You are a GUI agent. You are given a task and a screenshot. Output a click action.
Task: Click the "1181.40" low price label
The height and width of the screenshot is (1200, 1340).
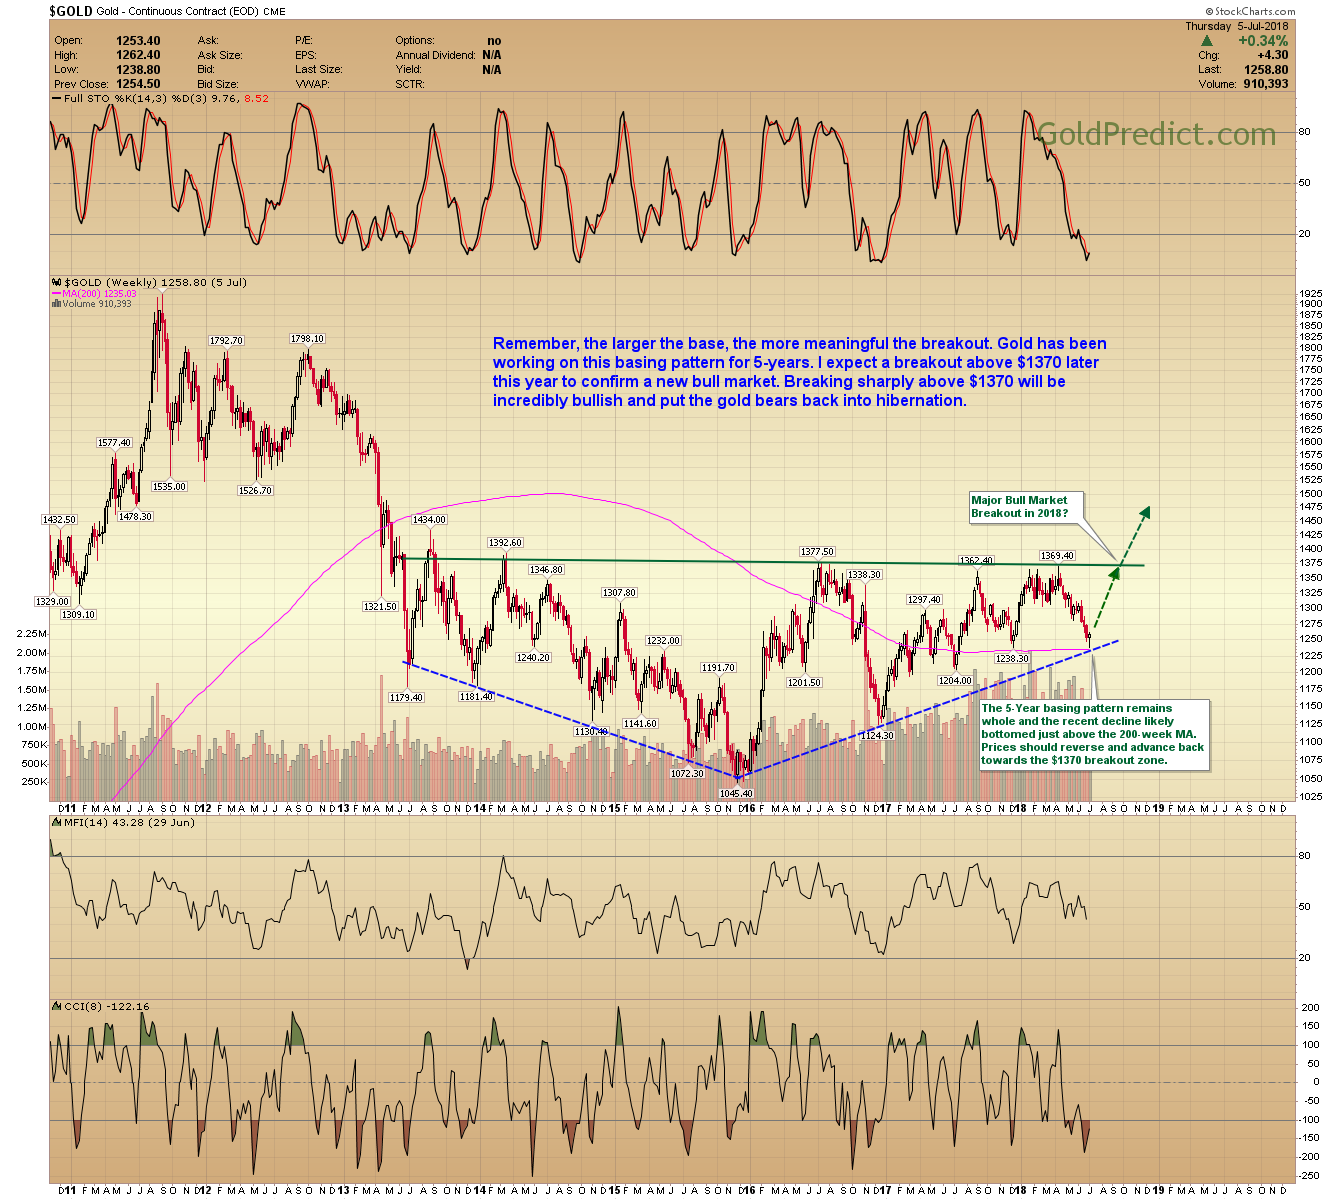[476, 696]
